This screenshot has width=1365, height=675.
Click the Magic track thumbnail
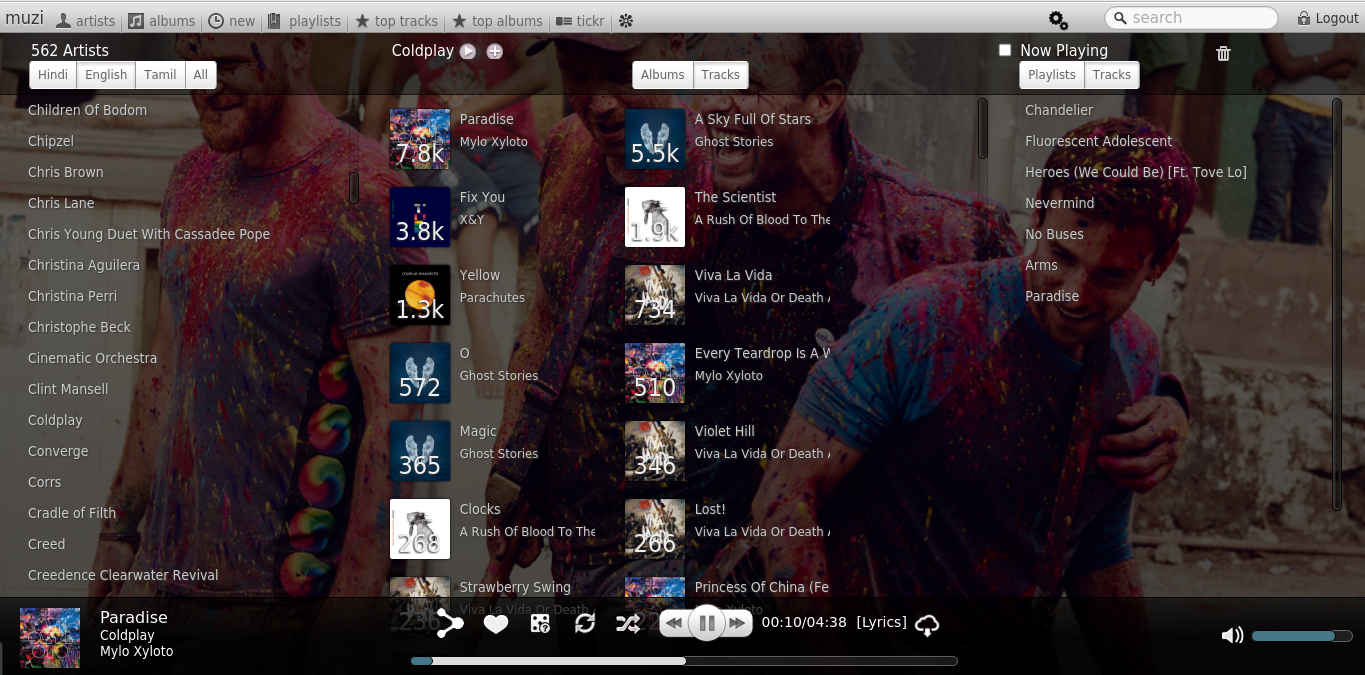[420, 451]
